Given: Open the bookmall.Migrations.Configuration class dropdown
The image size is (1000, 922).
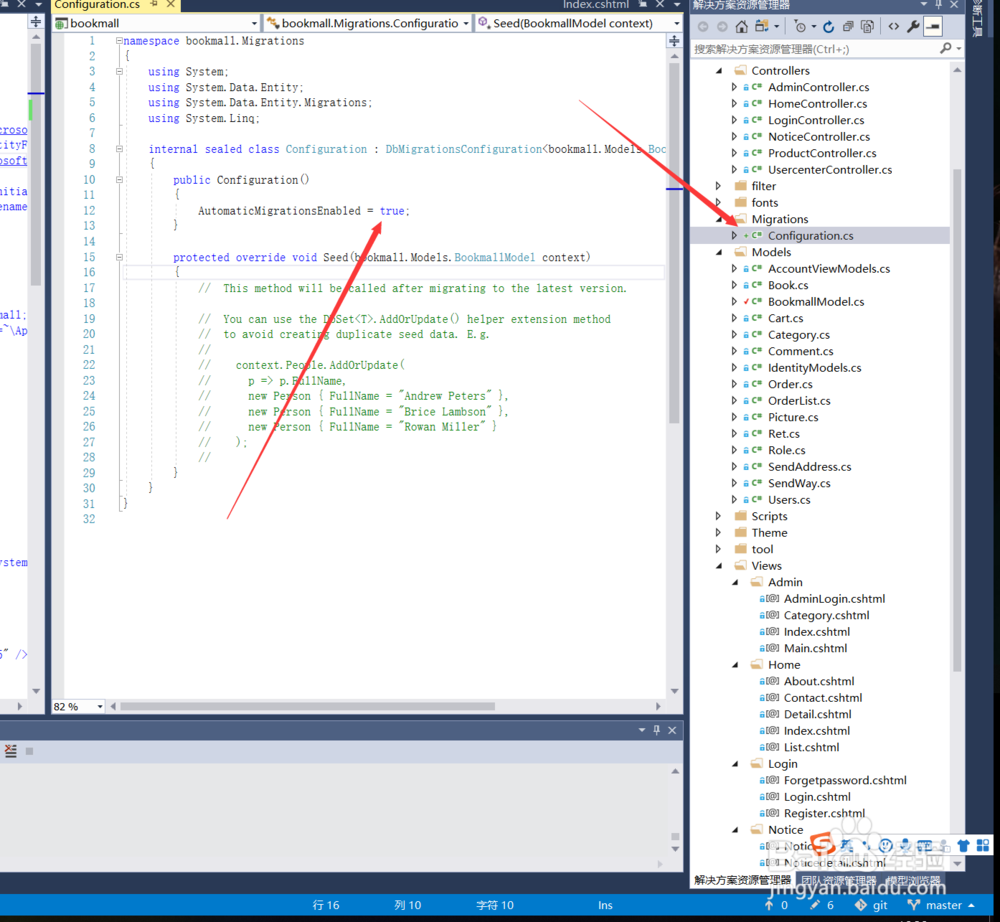Looking at the screenshot, I should (x=466, y=24).
